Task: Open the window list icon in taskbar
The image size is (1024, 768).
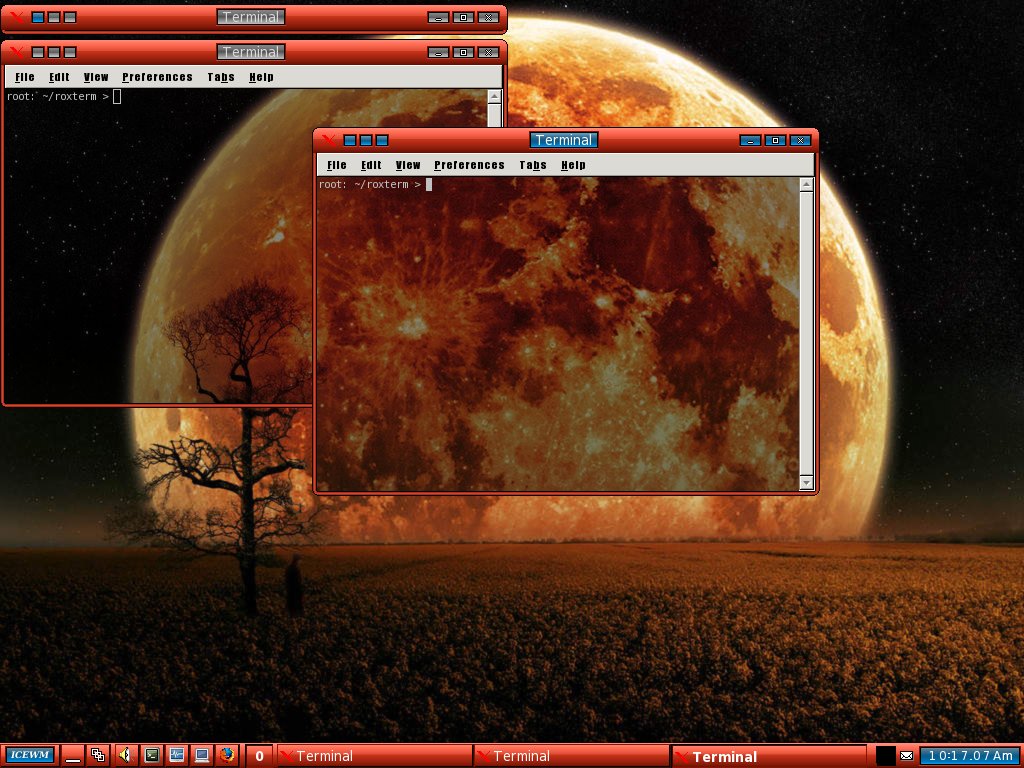Action: coord(98,756)
